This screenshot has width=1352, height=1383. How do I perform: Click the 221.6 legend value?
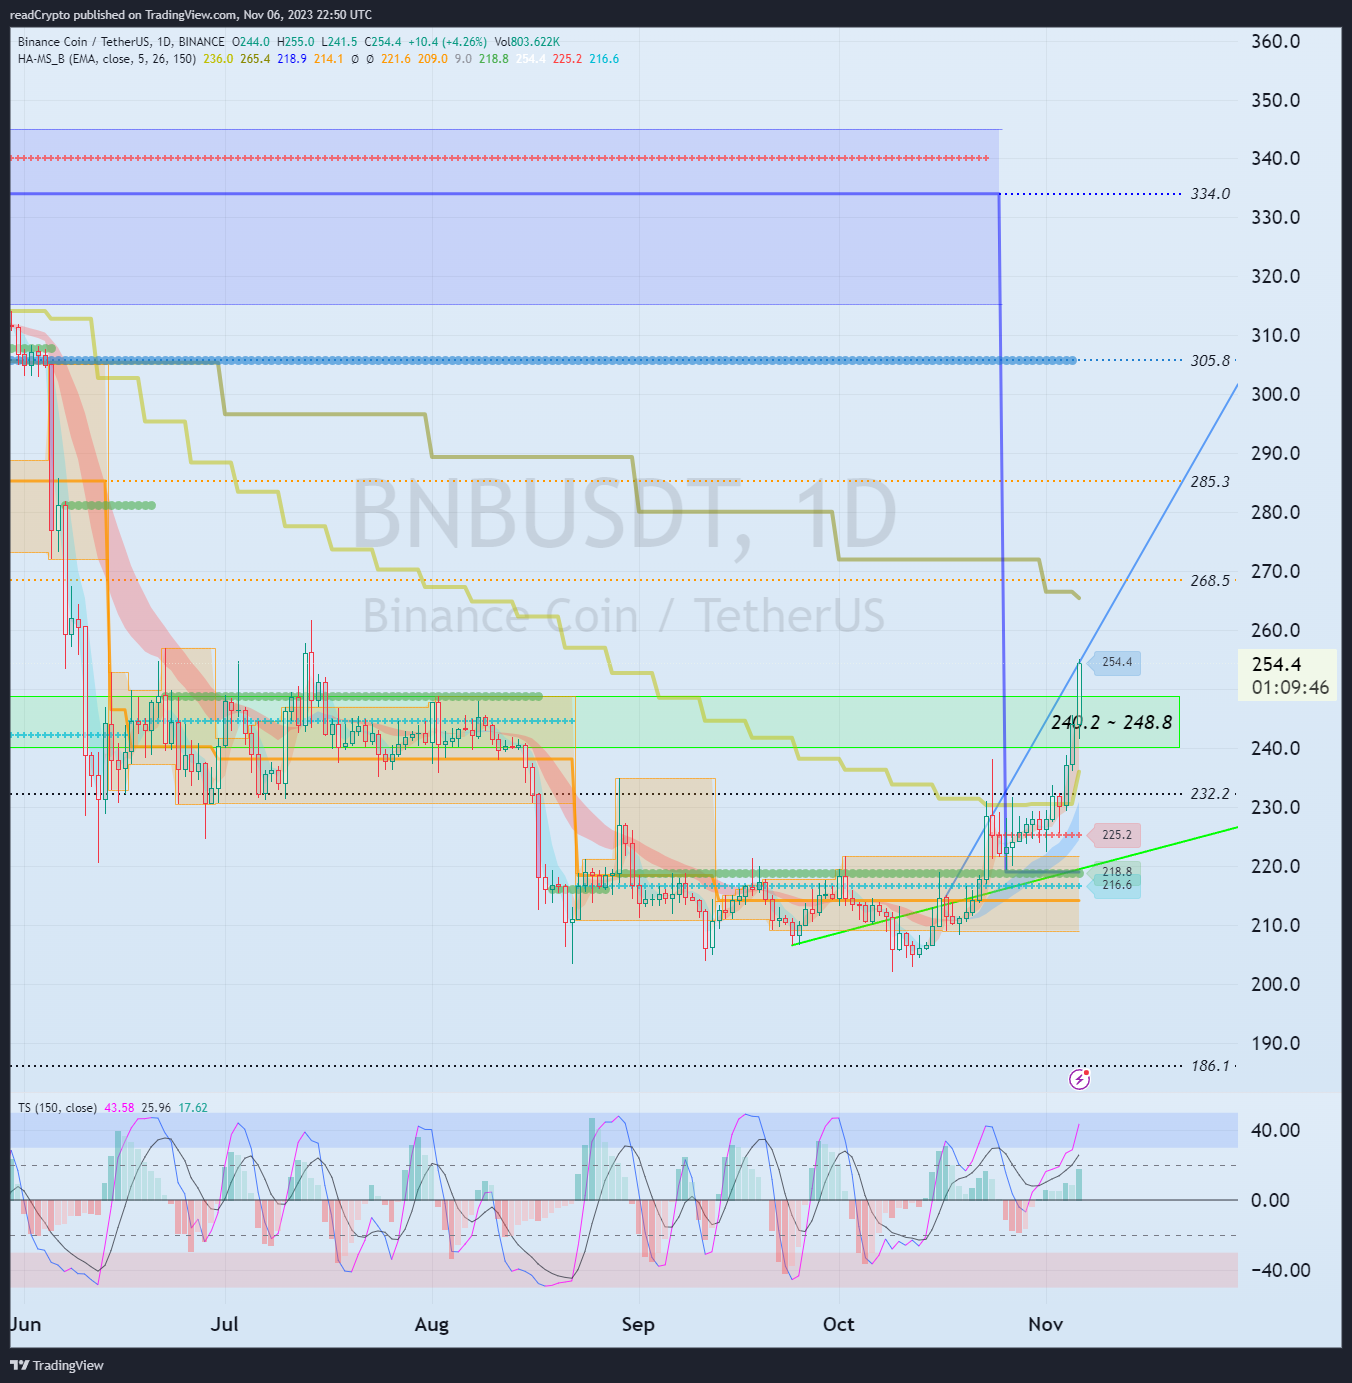tap(396, 59)
